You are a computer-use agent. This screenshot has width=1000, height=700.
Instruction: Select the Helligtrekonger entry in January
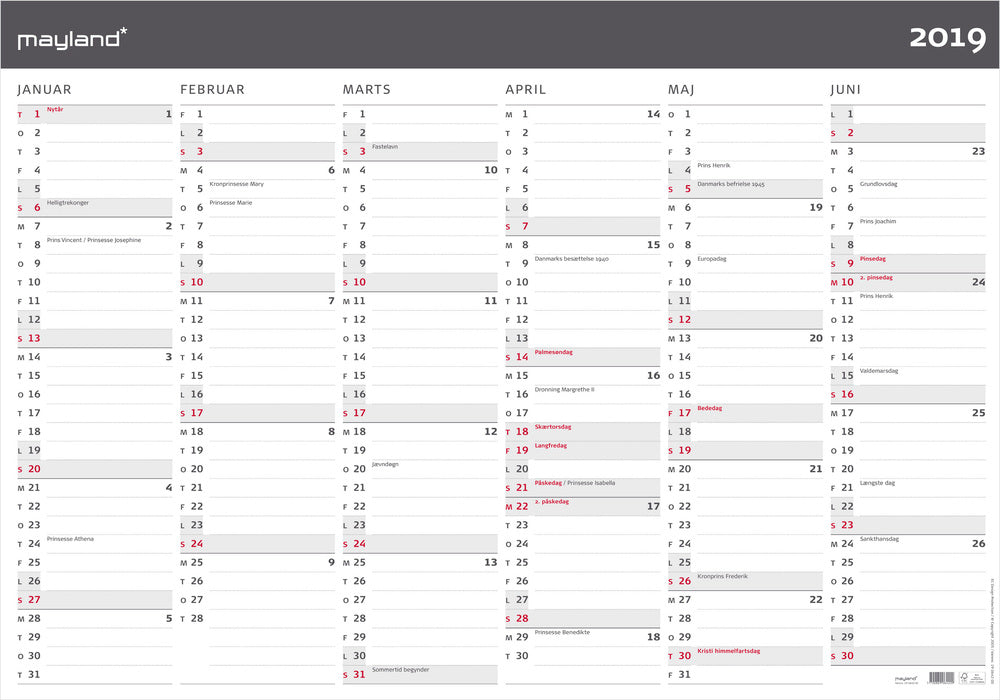(68, 203)
